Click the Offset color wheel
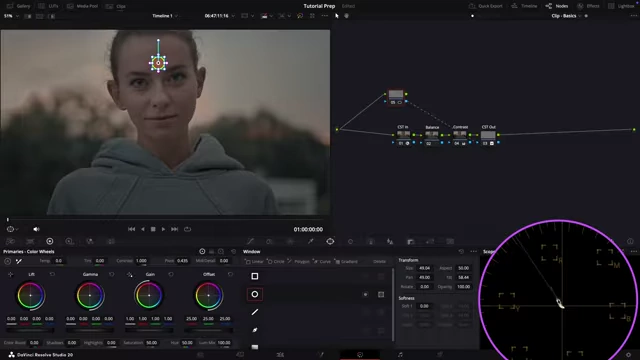The image size is (640, 360). point(209,296)
